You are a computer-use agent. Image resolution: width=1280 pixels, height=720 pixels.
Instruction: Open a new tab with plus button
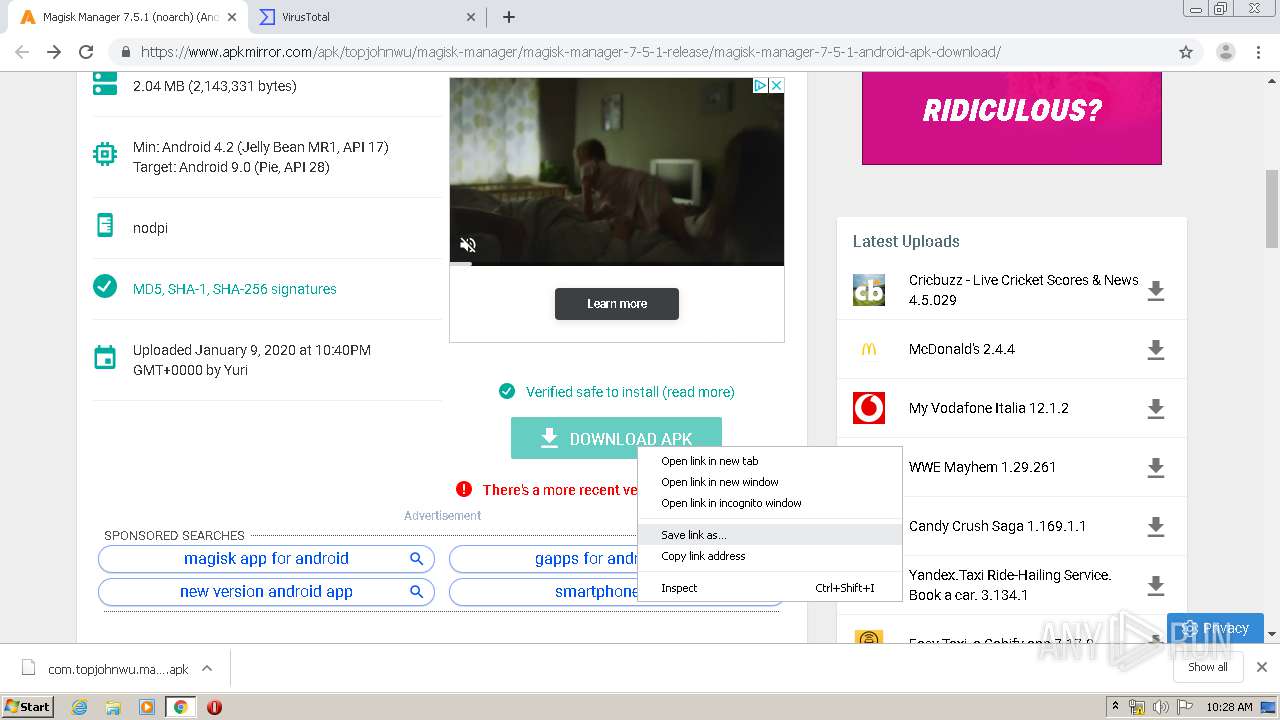click(508, 17)
